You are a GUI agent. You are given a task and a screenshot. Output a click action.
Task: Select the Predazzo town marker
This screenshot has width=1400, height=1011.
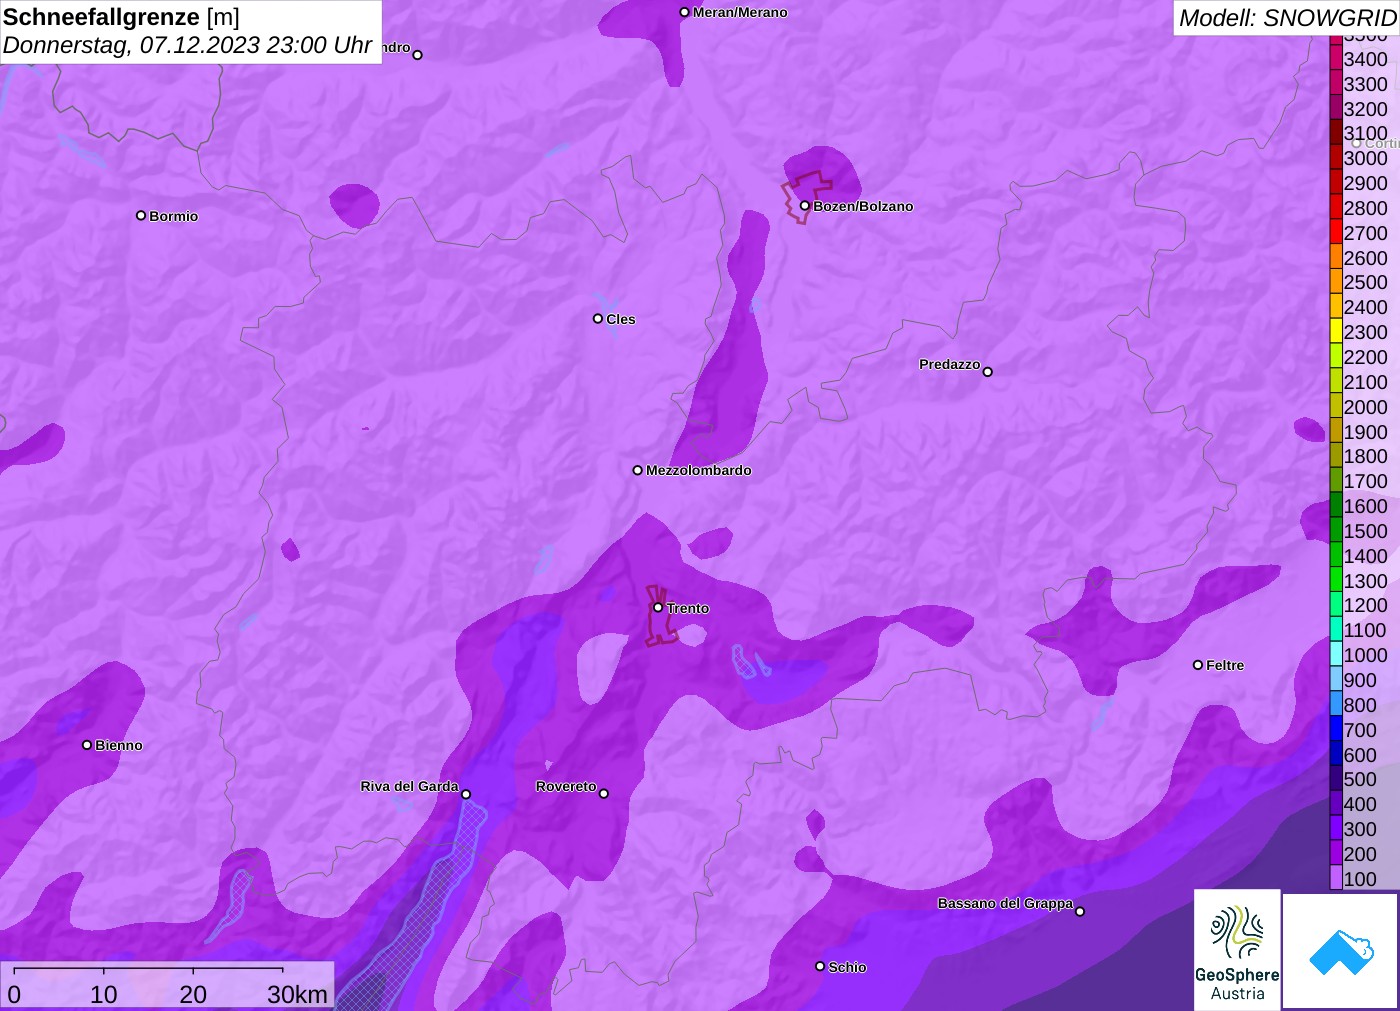click(987, 372)
